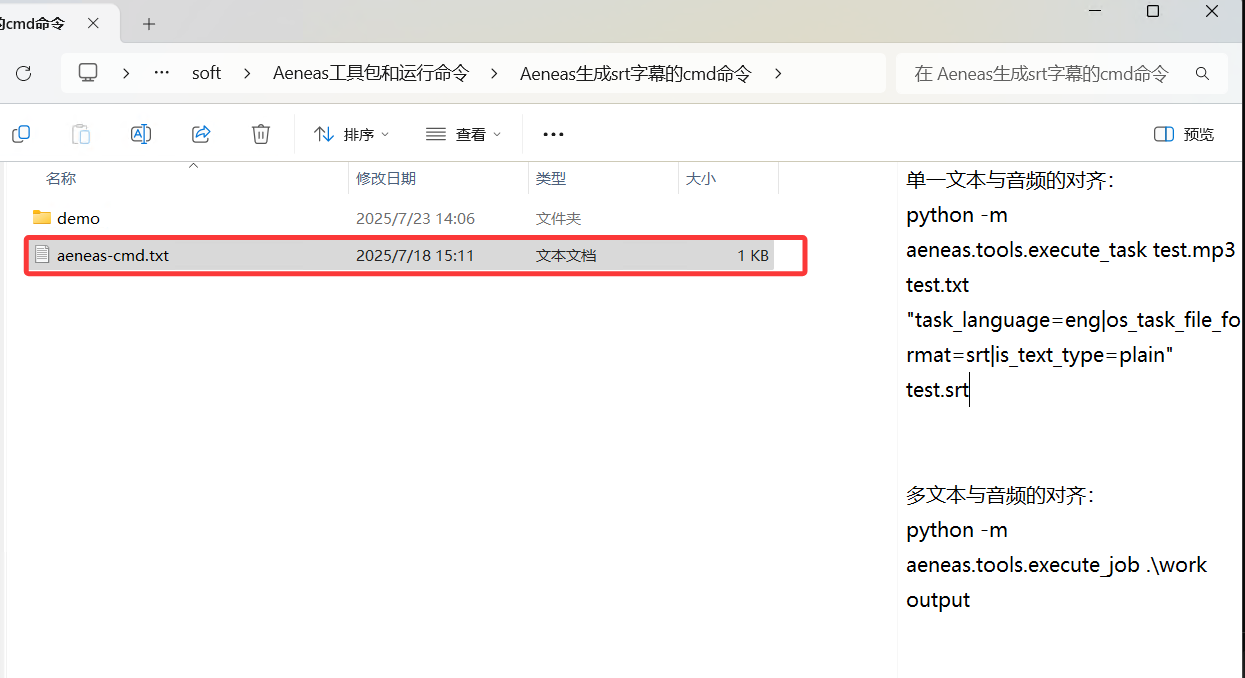This screenshot has width=1245, height=678.
Task: Select the demo folder name
Action: pos(78,218)
